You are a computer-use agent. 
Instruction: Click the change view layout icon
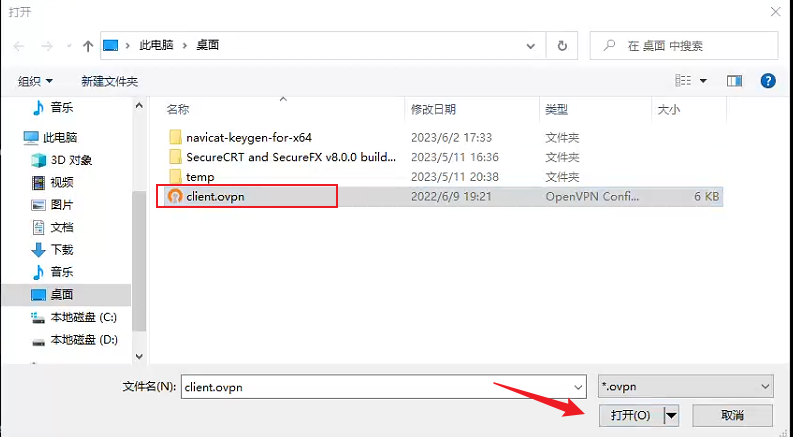point(684,80)
